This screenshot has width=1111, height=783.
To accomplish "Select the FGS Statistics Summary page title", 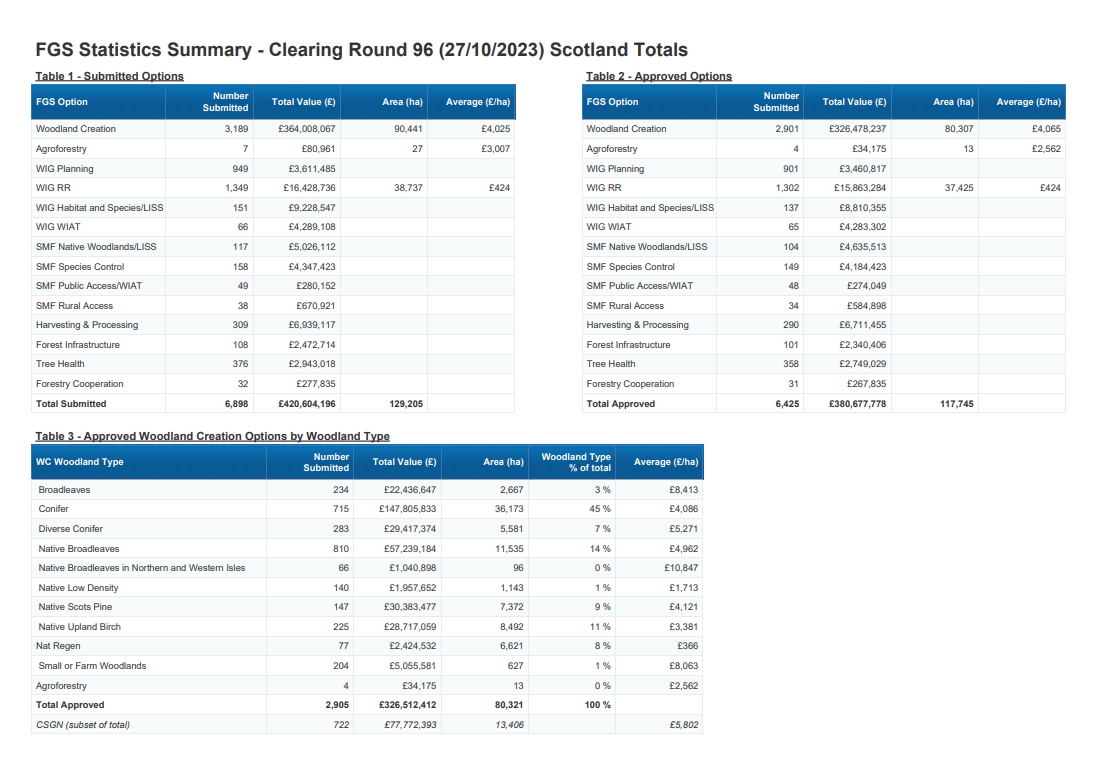I will (361, 50).
